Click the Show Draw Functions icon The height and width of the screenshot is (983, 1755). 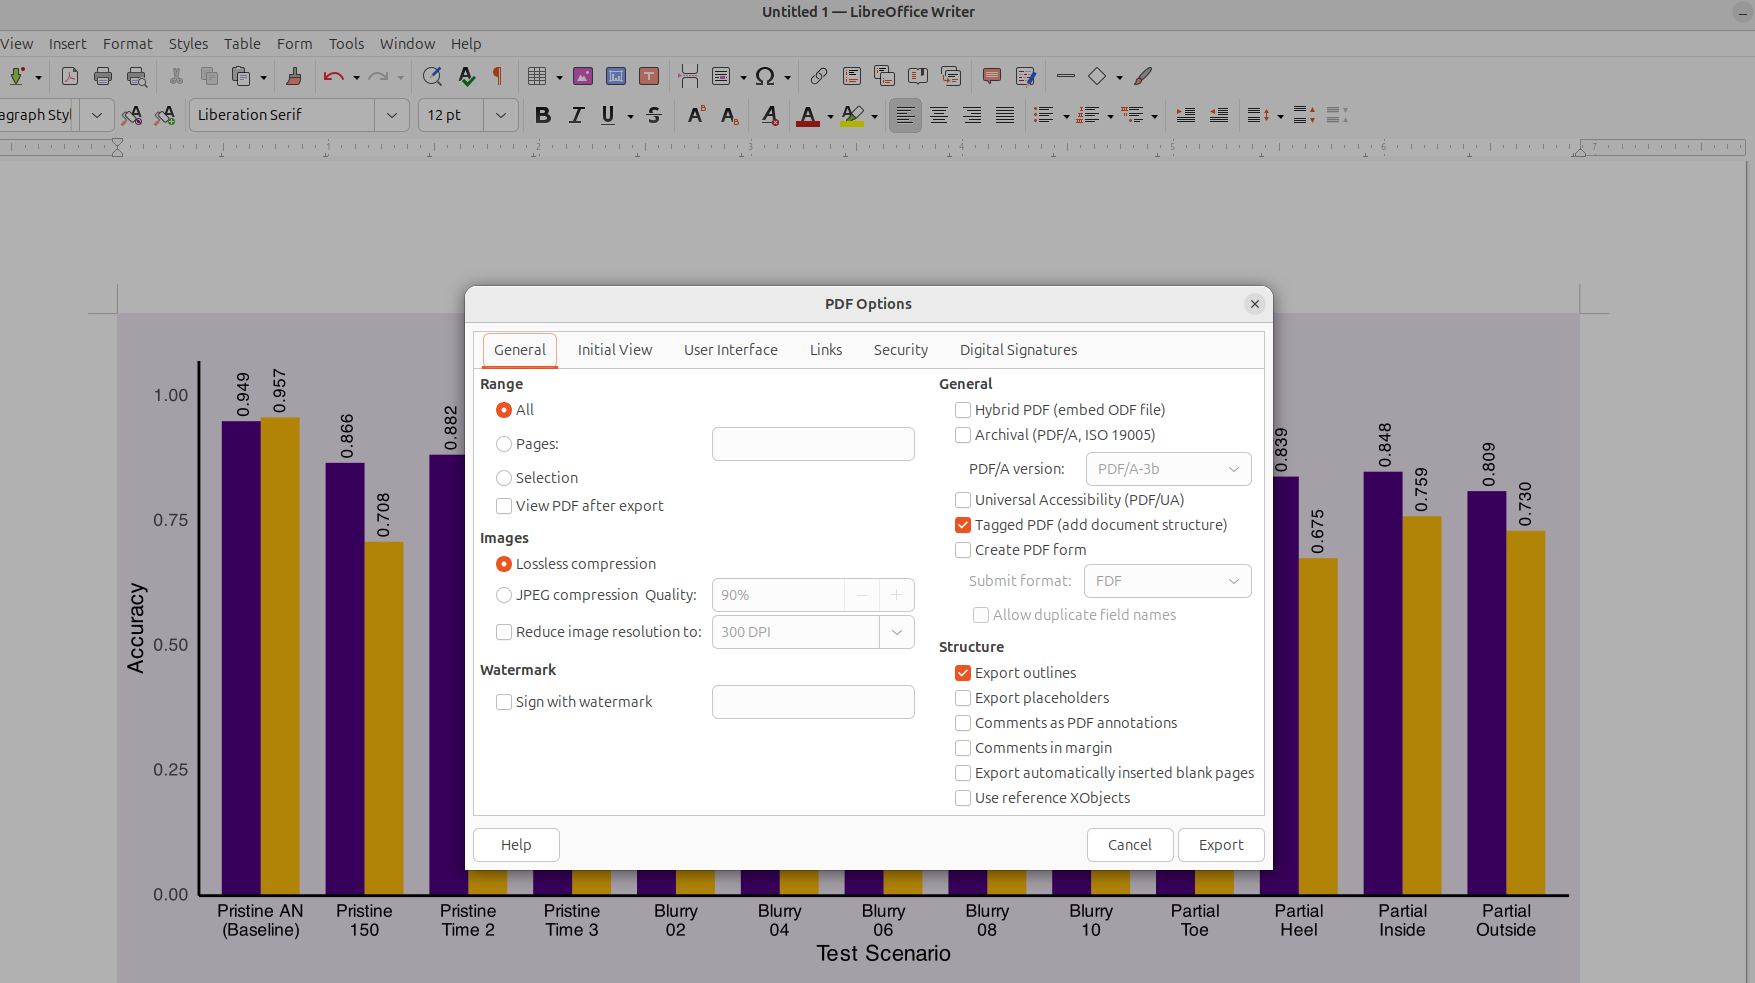point(1143,76)
